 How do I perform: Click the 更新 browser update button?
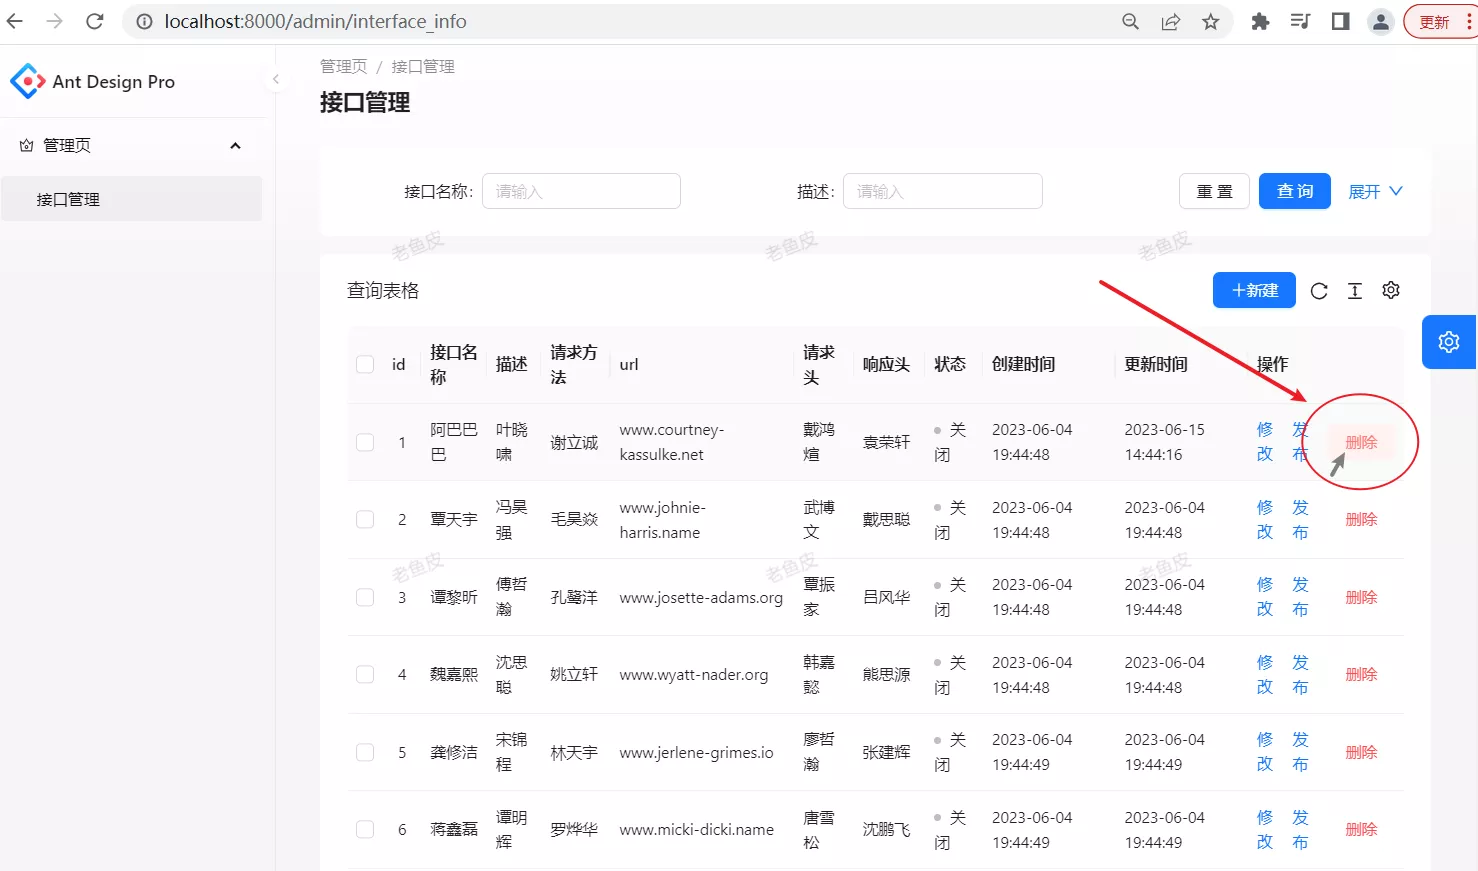1441,21
